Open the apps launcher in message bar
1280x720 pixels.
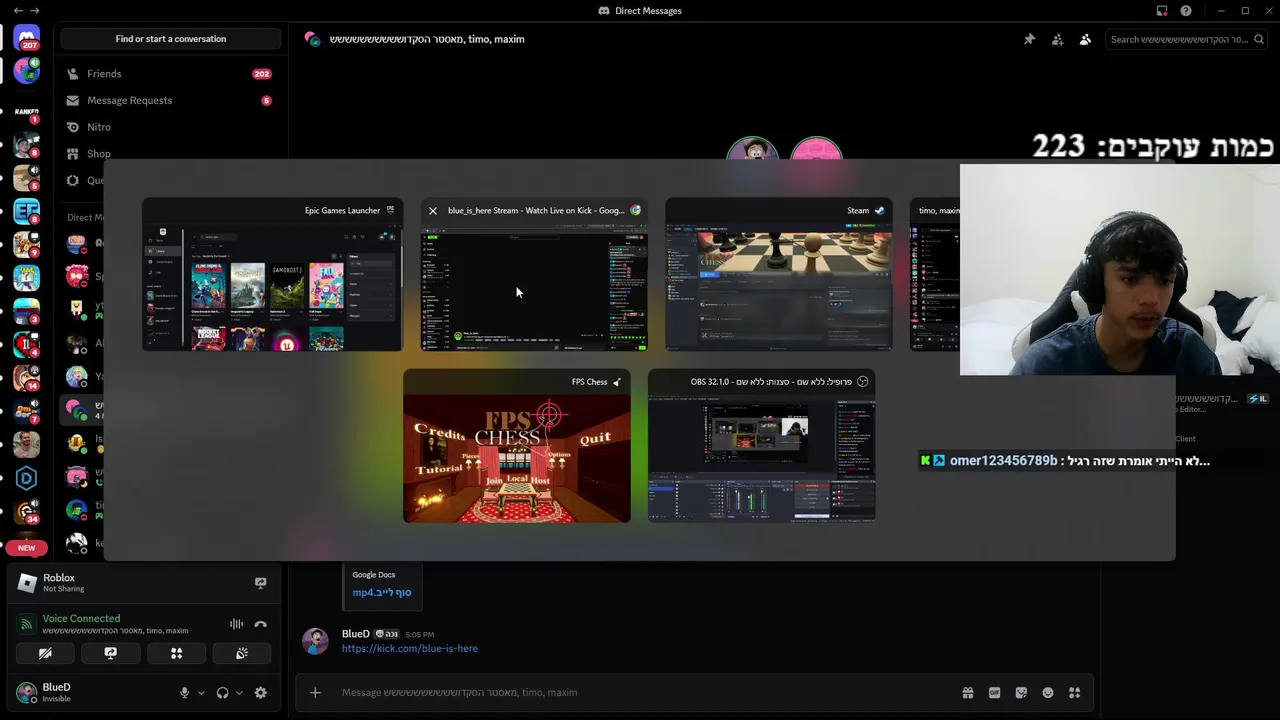pos(1075,693)
